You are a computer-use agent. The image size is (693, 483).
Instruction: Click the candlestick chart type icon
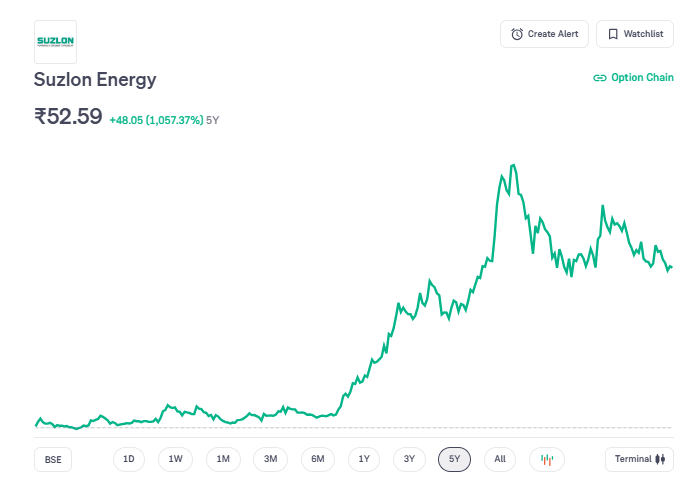[547, 459]
